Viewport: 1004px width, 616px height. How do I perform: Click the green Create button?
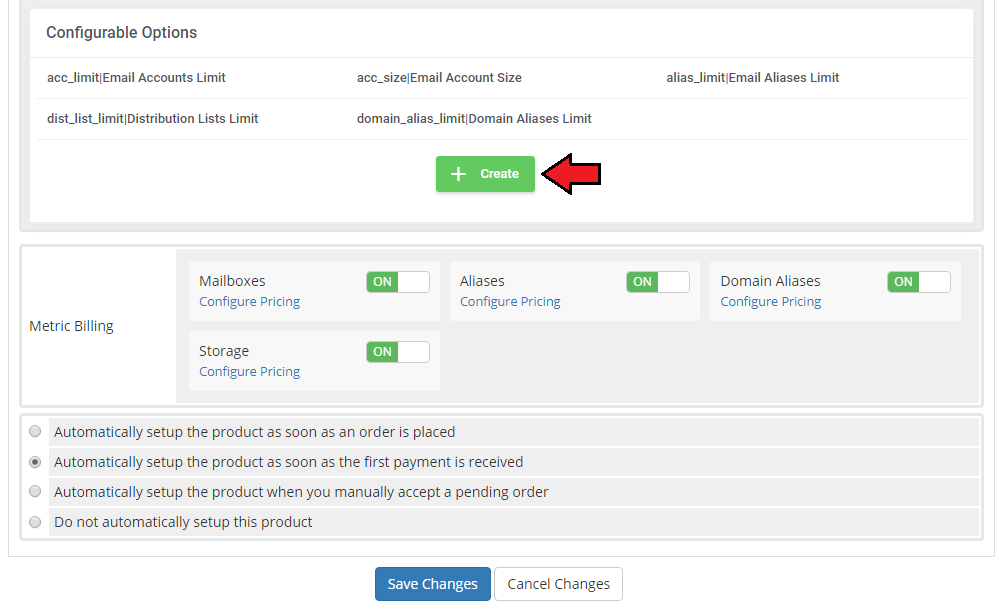(485, 174)
